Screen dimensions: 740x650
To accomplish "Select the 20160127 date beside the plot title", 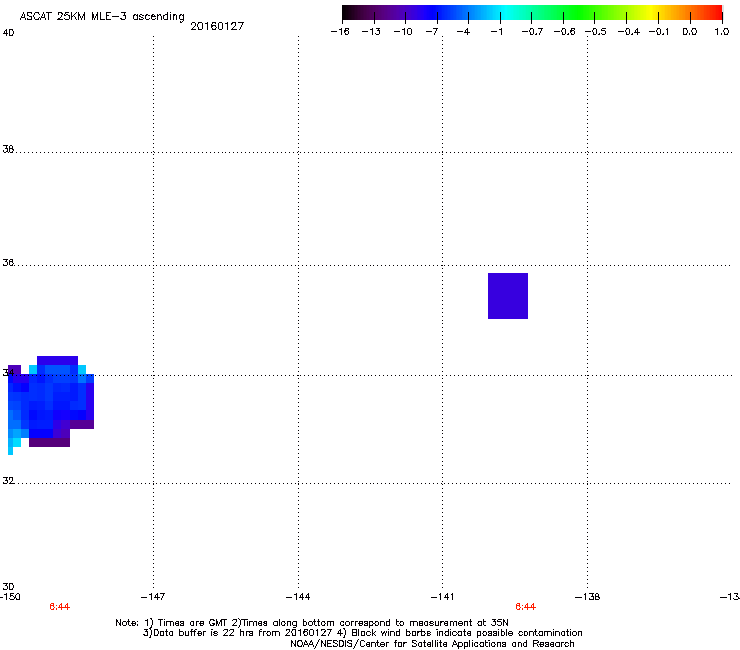I will pos(217,26).
